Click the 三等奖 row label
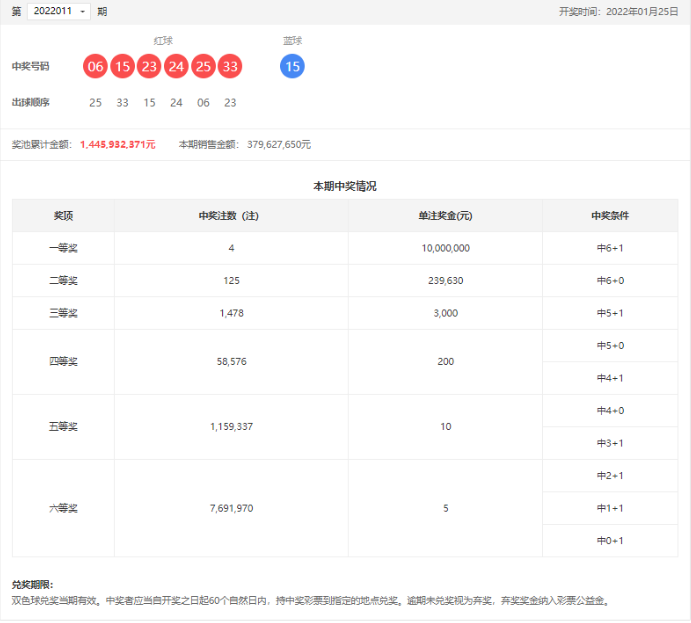This screenshot has height=623, width=691. click(x=63, y=313)
